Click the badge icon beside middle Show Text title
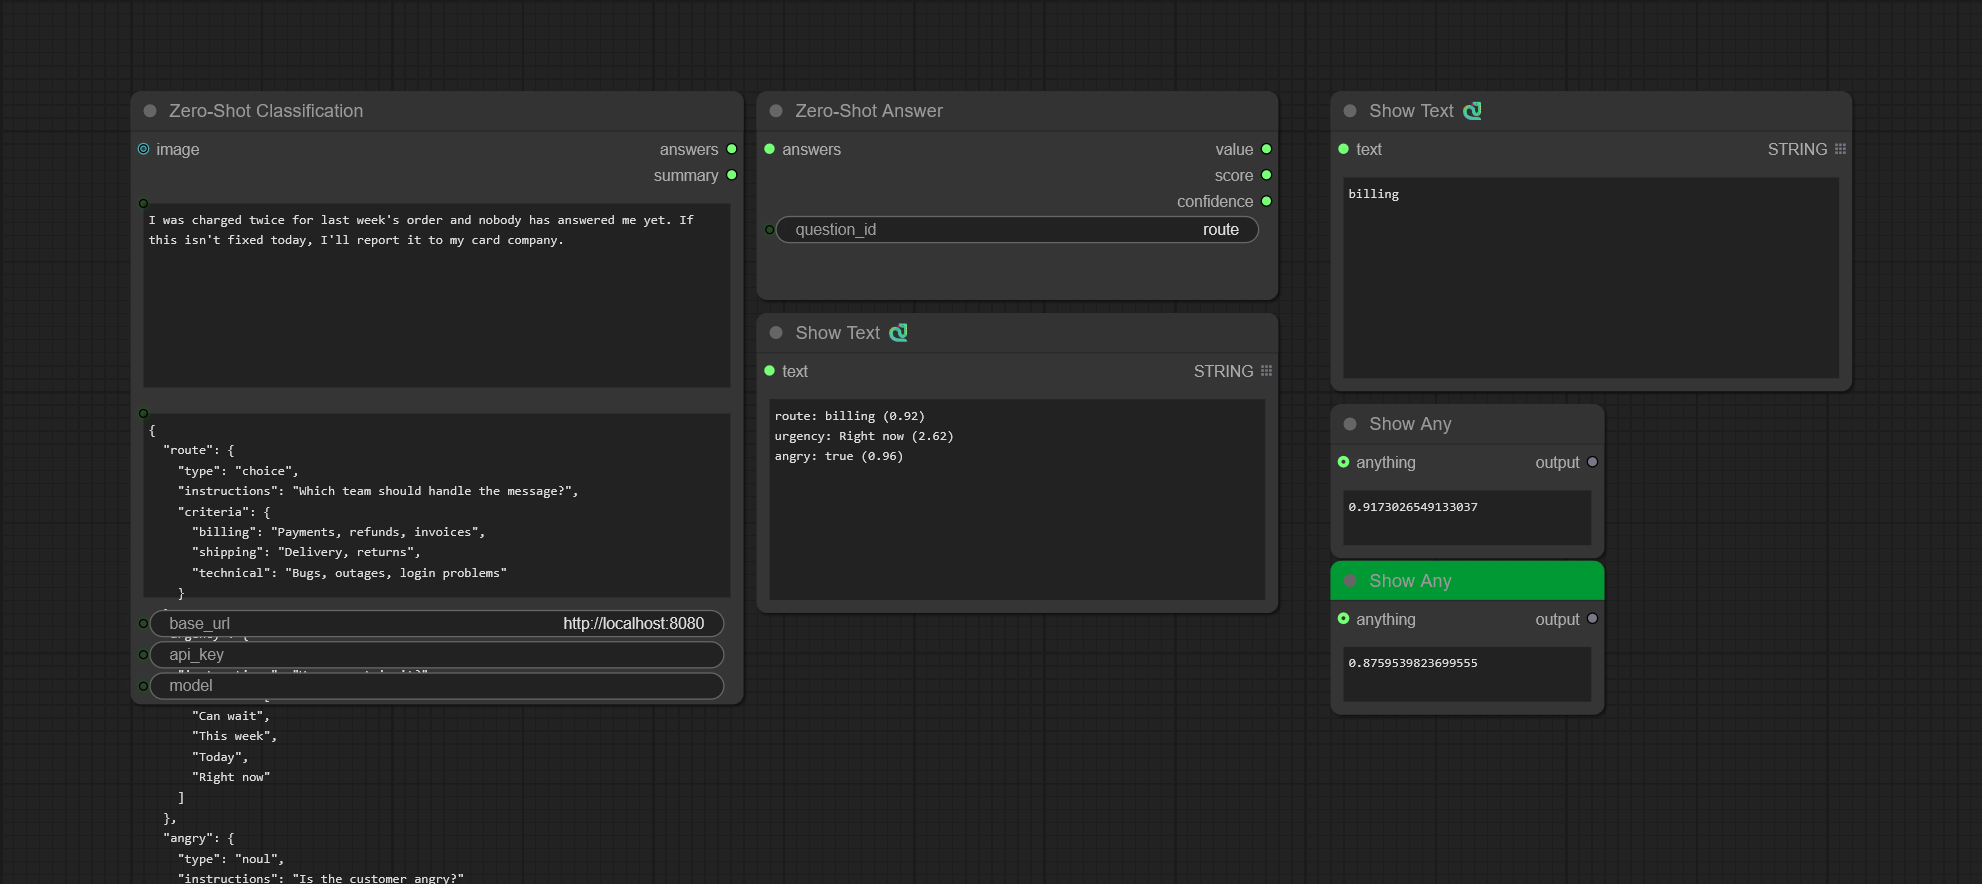The width and height of the screenshot is (1982, 884). 899,333
